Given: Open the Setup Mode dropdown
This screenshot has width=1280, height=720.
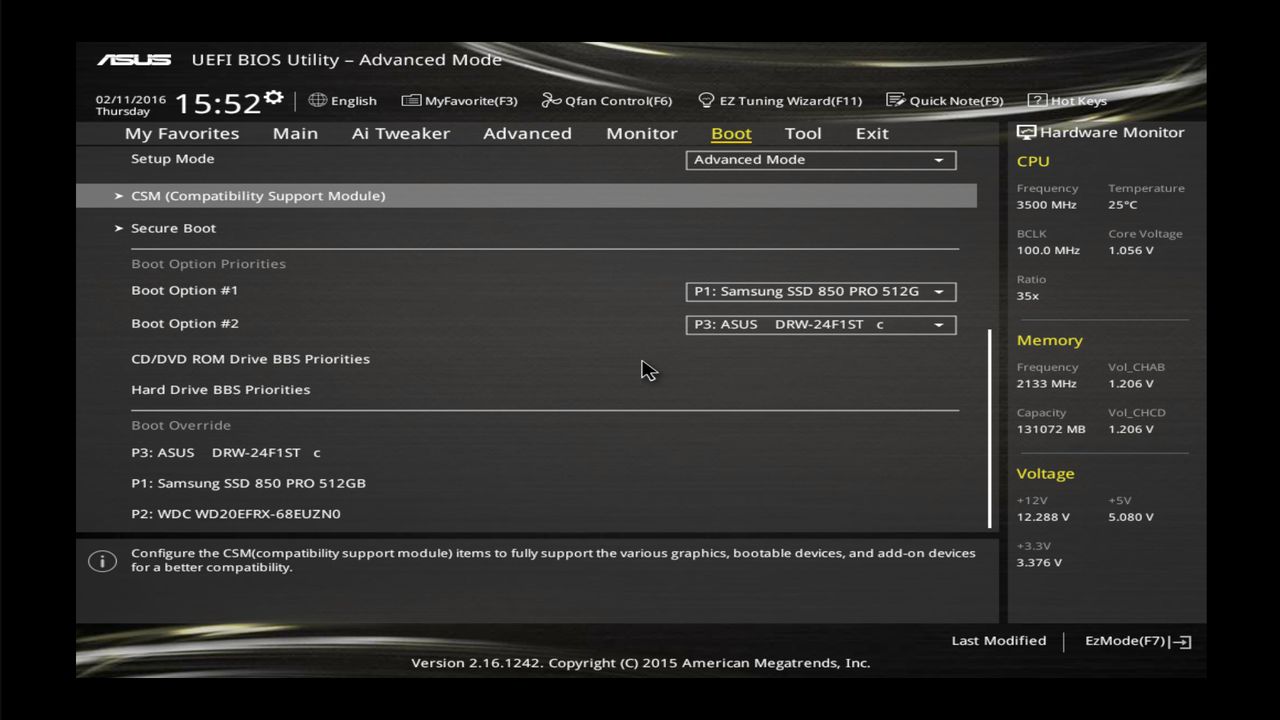Looking at the screenshot, I should tap(821, 160).
